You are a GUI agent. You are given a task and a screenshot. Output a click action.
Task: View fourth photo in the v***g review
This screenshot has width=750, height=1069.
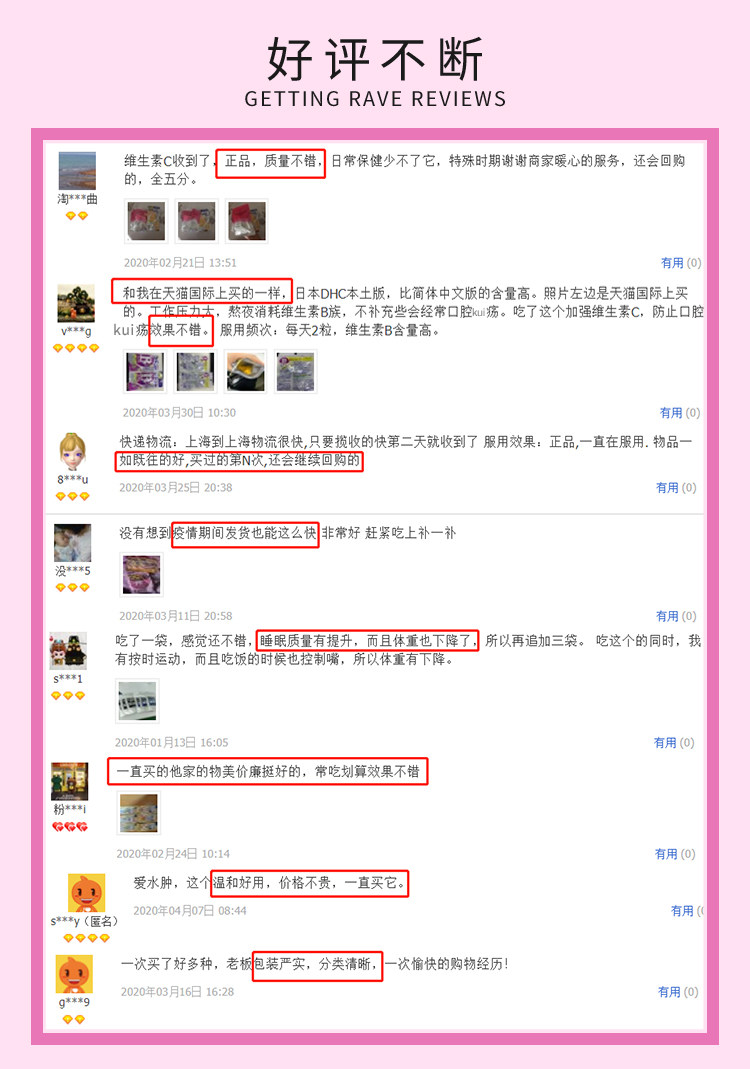(296, 372)
